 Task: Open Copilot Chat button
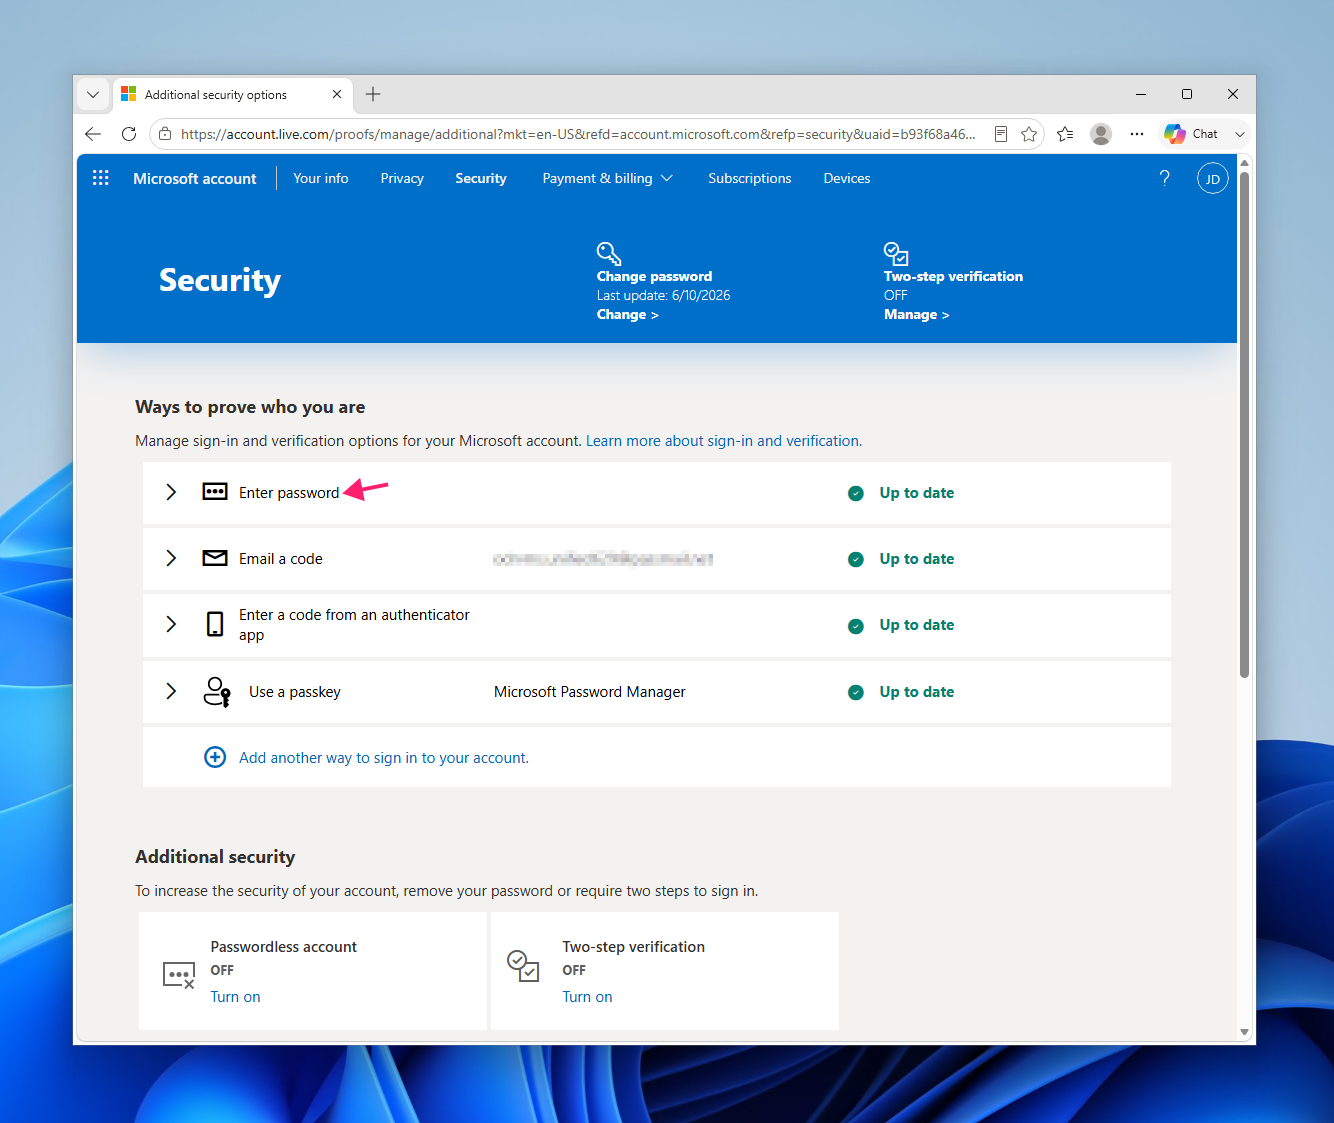pos(1191,134)
